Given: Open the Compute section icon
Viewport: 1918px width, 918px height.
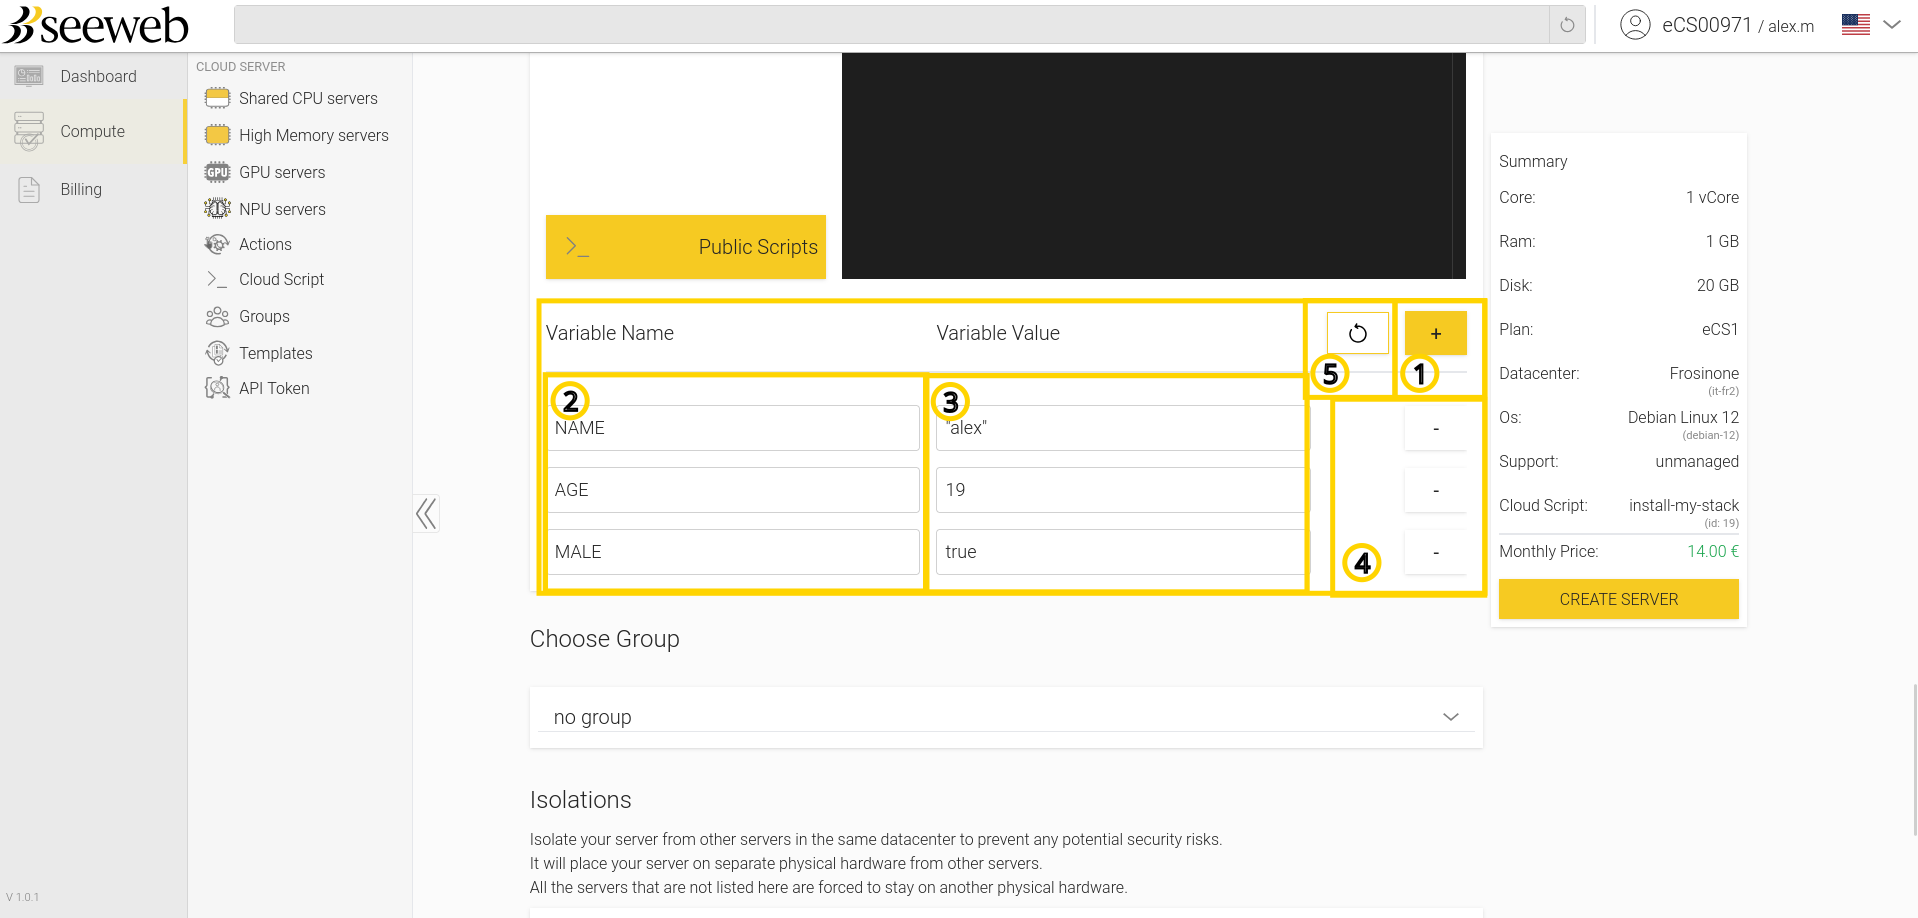Looking at the screenshot, I should [x=29, y=131].
